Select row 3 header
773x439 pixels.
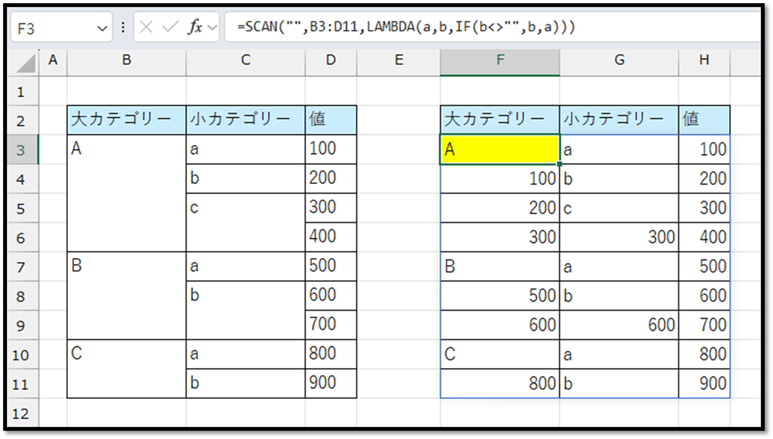coord(21,149)
